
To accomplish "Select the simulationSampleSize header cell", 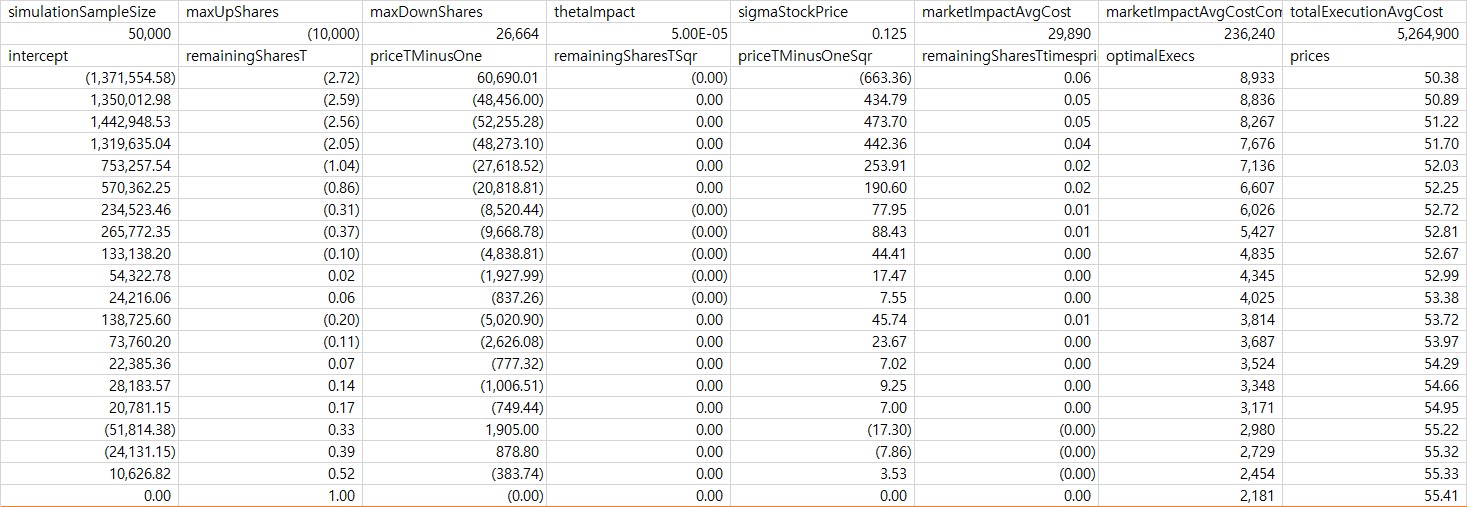I will coord(90,12).
